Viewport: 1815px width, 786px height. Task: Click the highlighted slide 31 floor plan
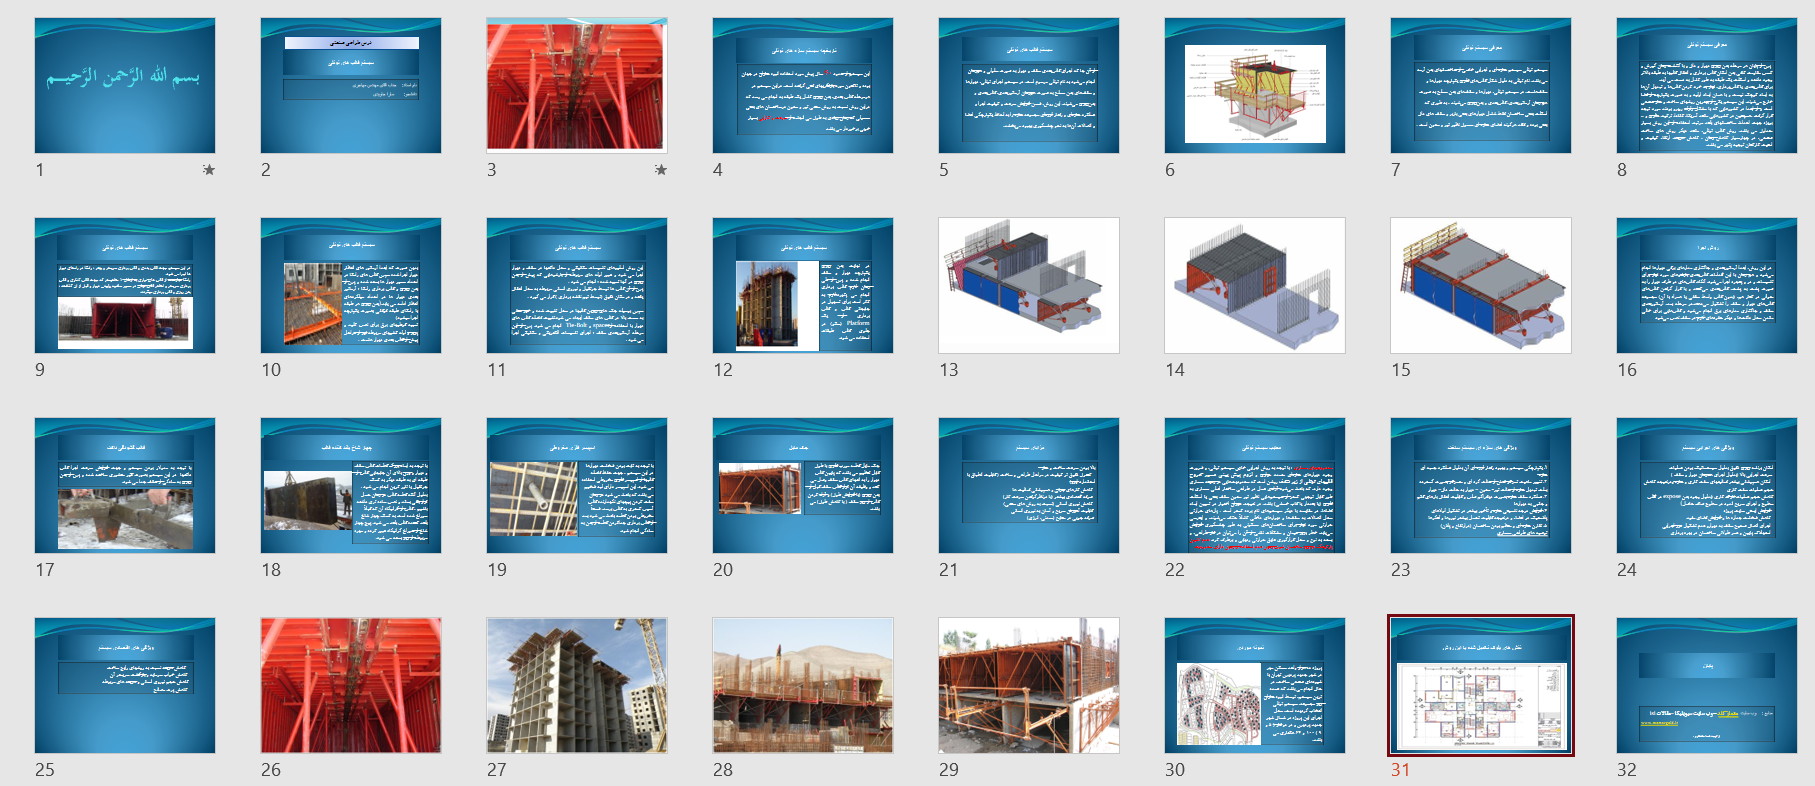(1481, 685)
